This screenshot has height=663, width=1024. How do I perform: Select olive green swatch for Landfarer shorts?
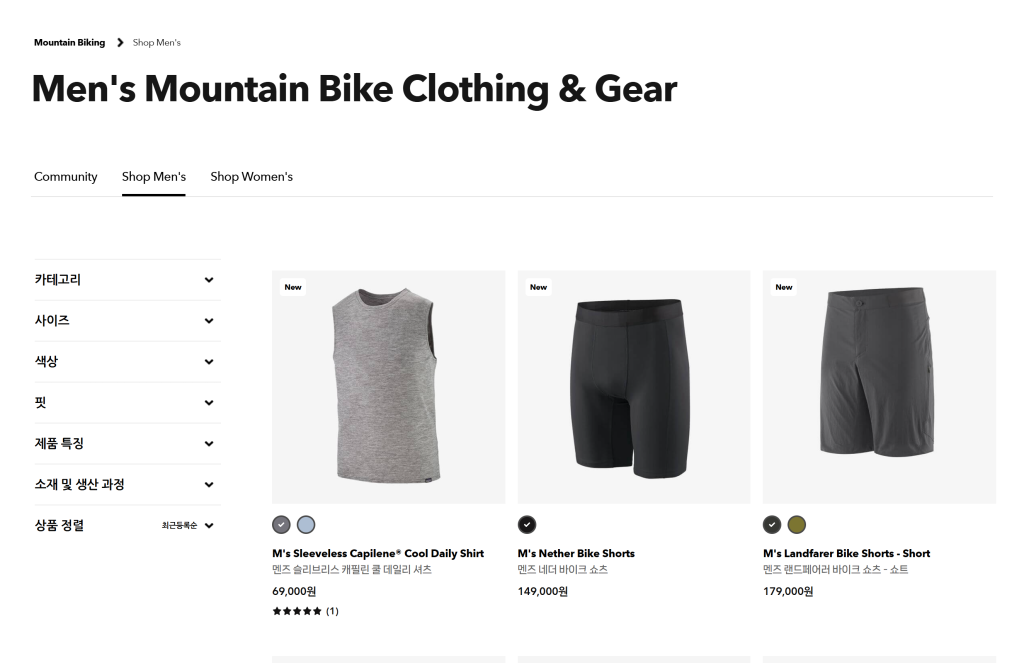(x=797, y=525)
